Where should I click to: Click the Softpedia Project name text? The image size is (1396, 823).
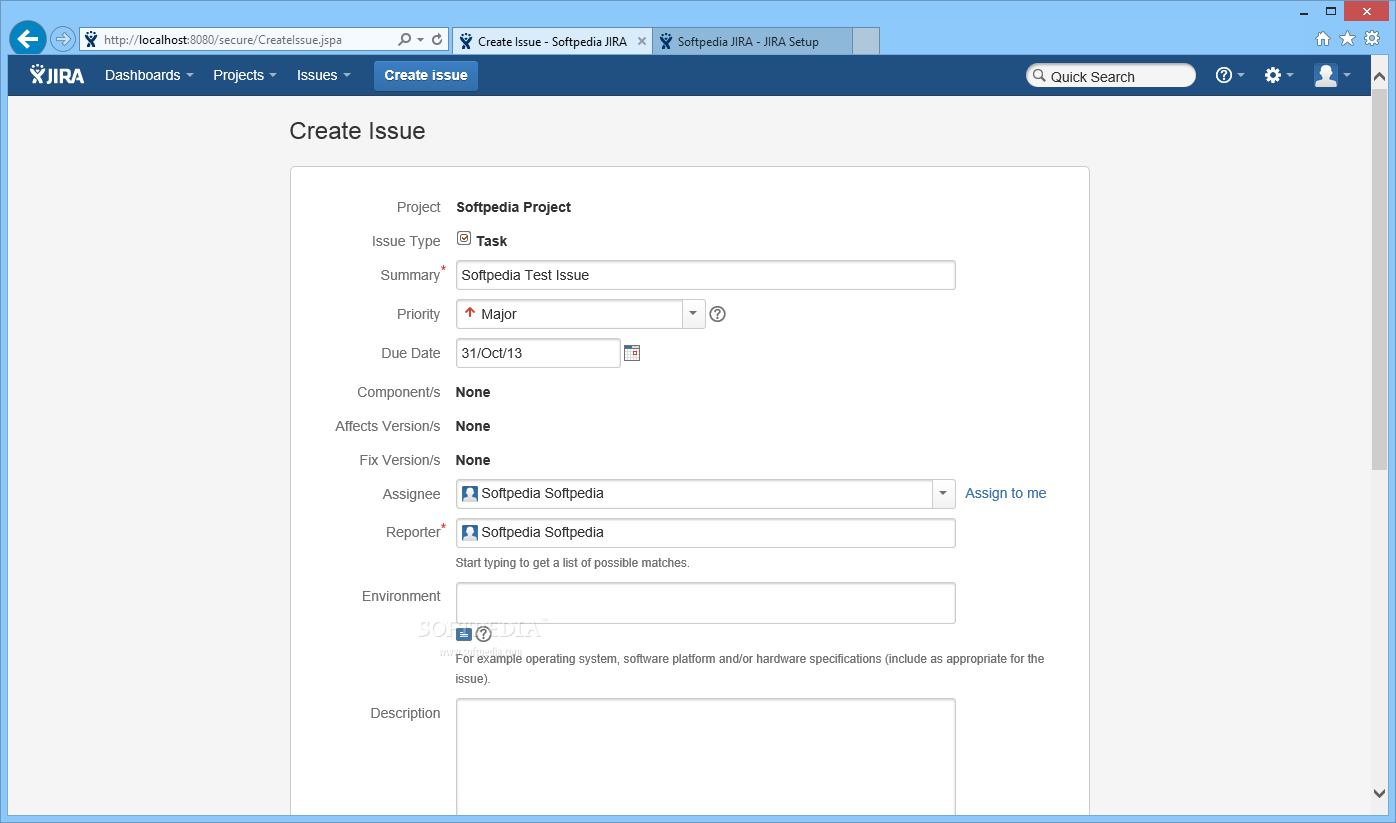[513, 207]
